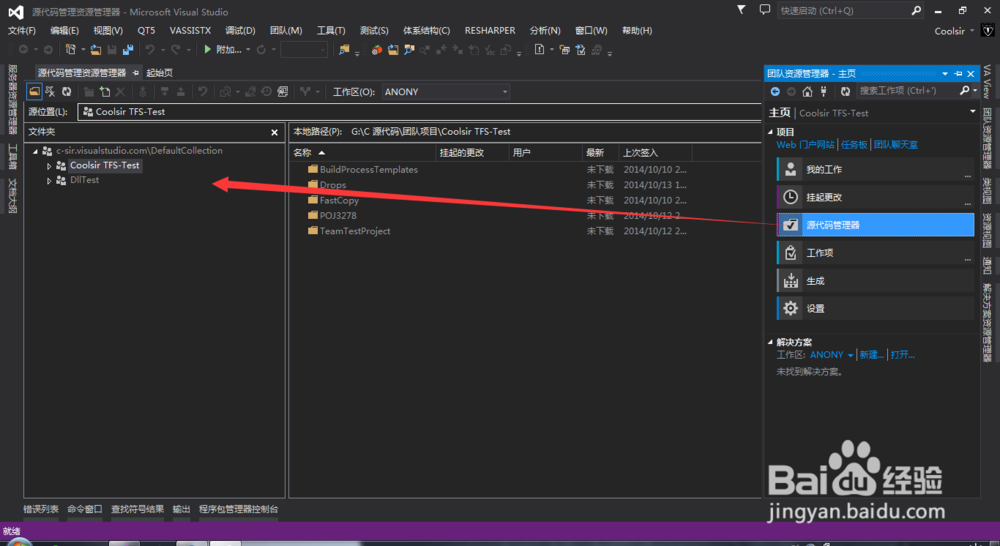Toggle folder pane icon in source control toolbar
Viewport: 1000px width, 546px height.
pyautogui.click(x=34, y=92)
